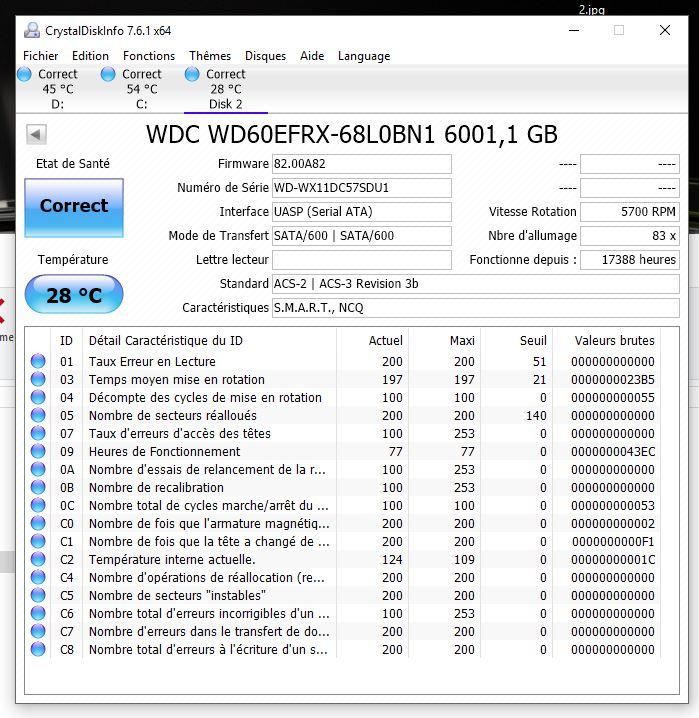Click raw value 00000000001C

coord(613,560)
